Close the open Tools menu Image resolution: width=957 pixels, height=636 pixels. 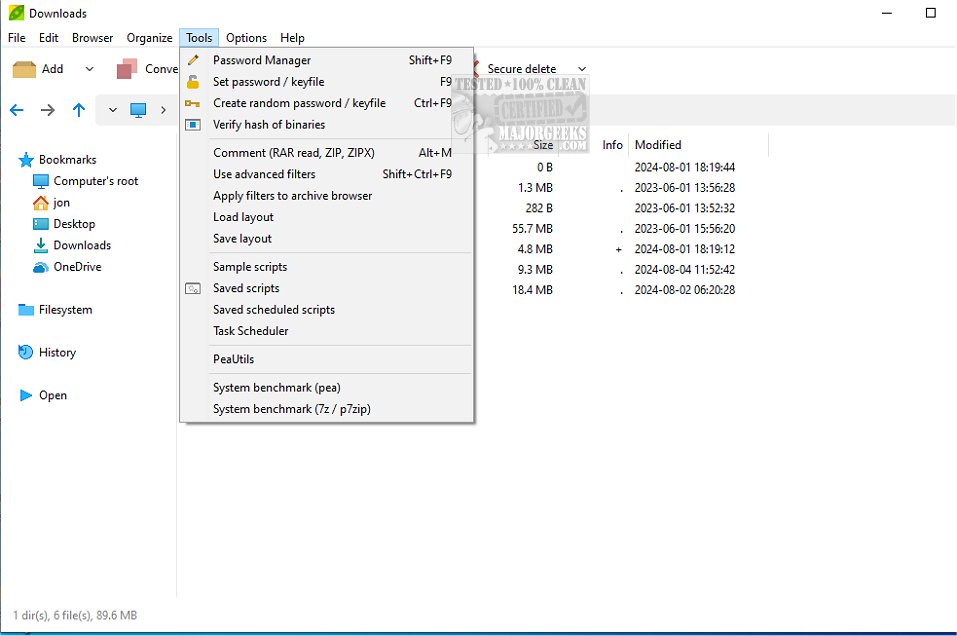pos(199,38)
